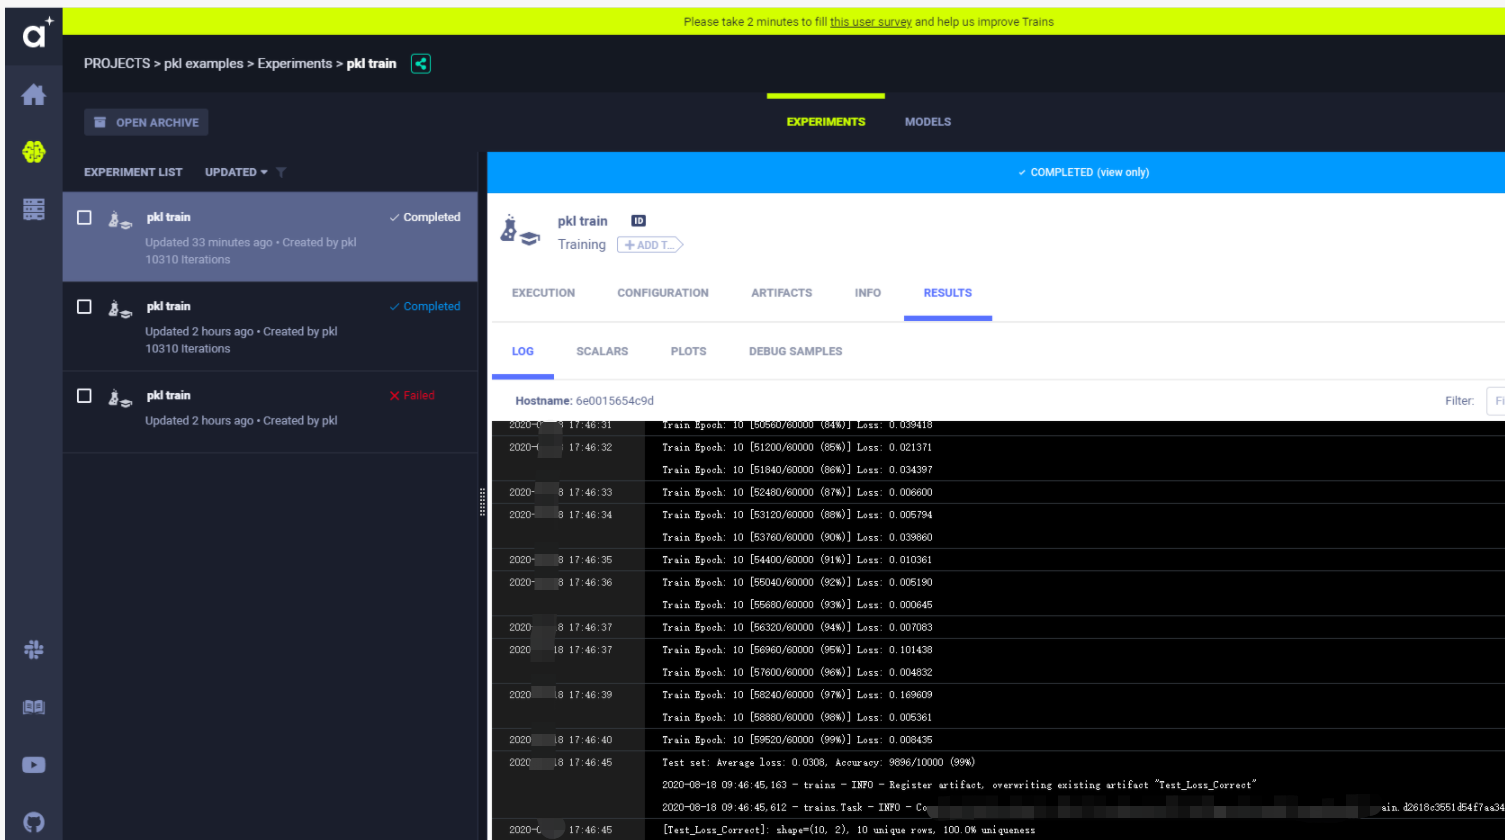Open the CONFIGURATION tab
Screen dimensions: 1505x840
point(663,293)
